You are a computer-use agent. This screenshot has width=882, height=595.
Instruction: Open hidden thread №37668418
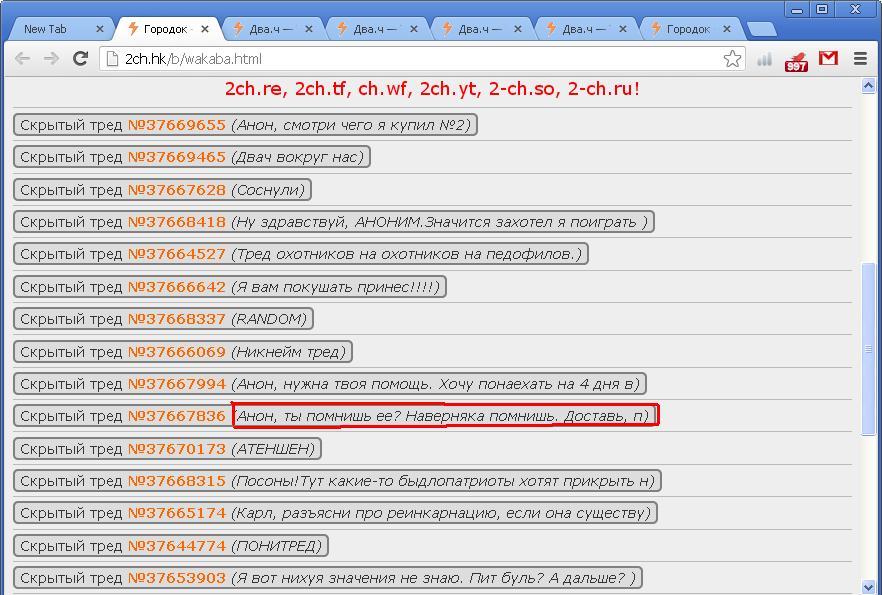point(176,222)
